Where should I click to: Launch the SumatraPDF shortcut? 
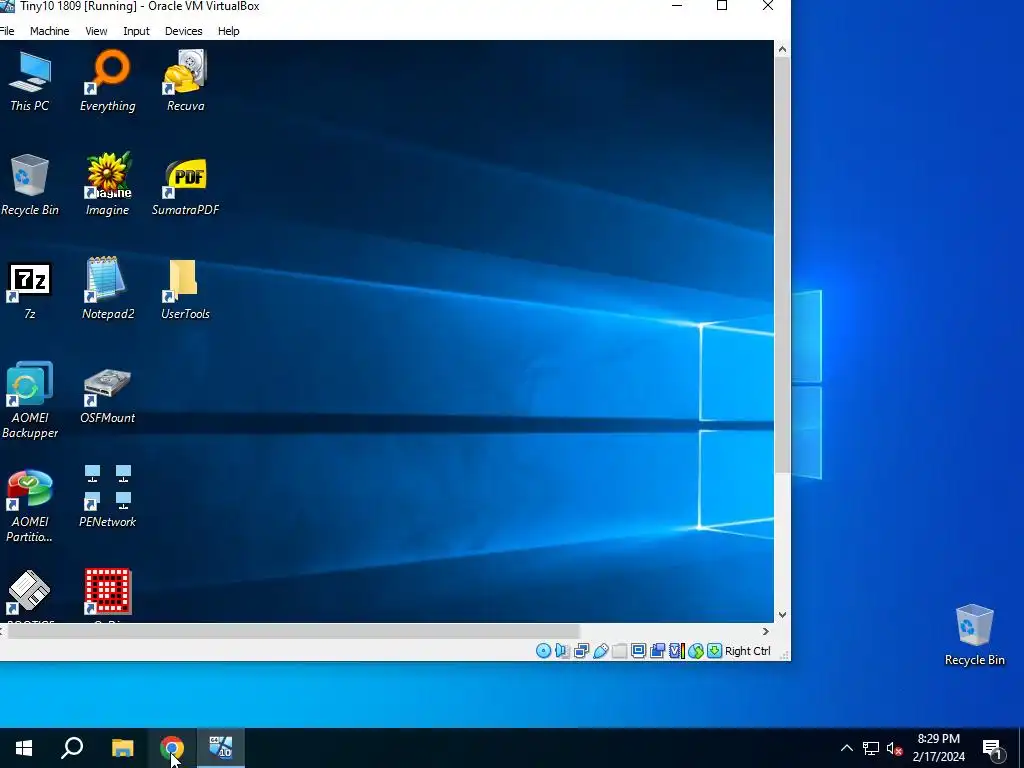(x=185, y=185)
